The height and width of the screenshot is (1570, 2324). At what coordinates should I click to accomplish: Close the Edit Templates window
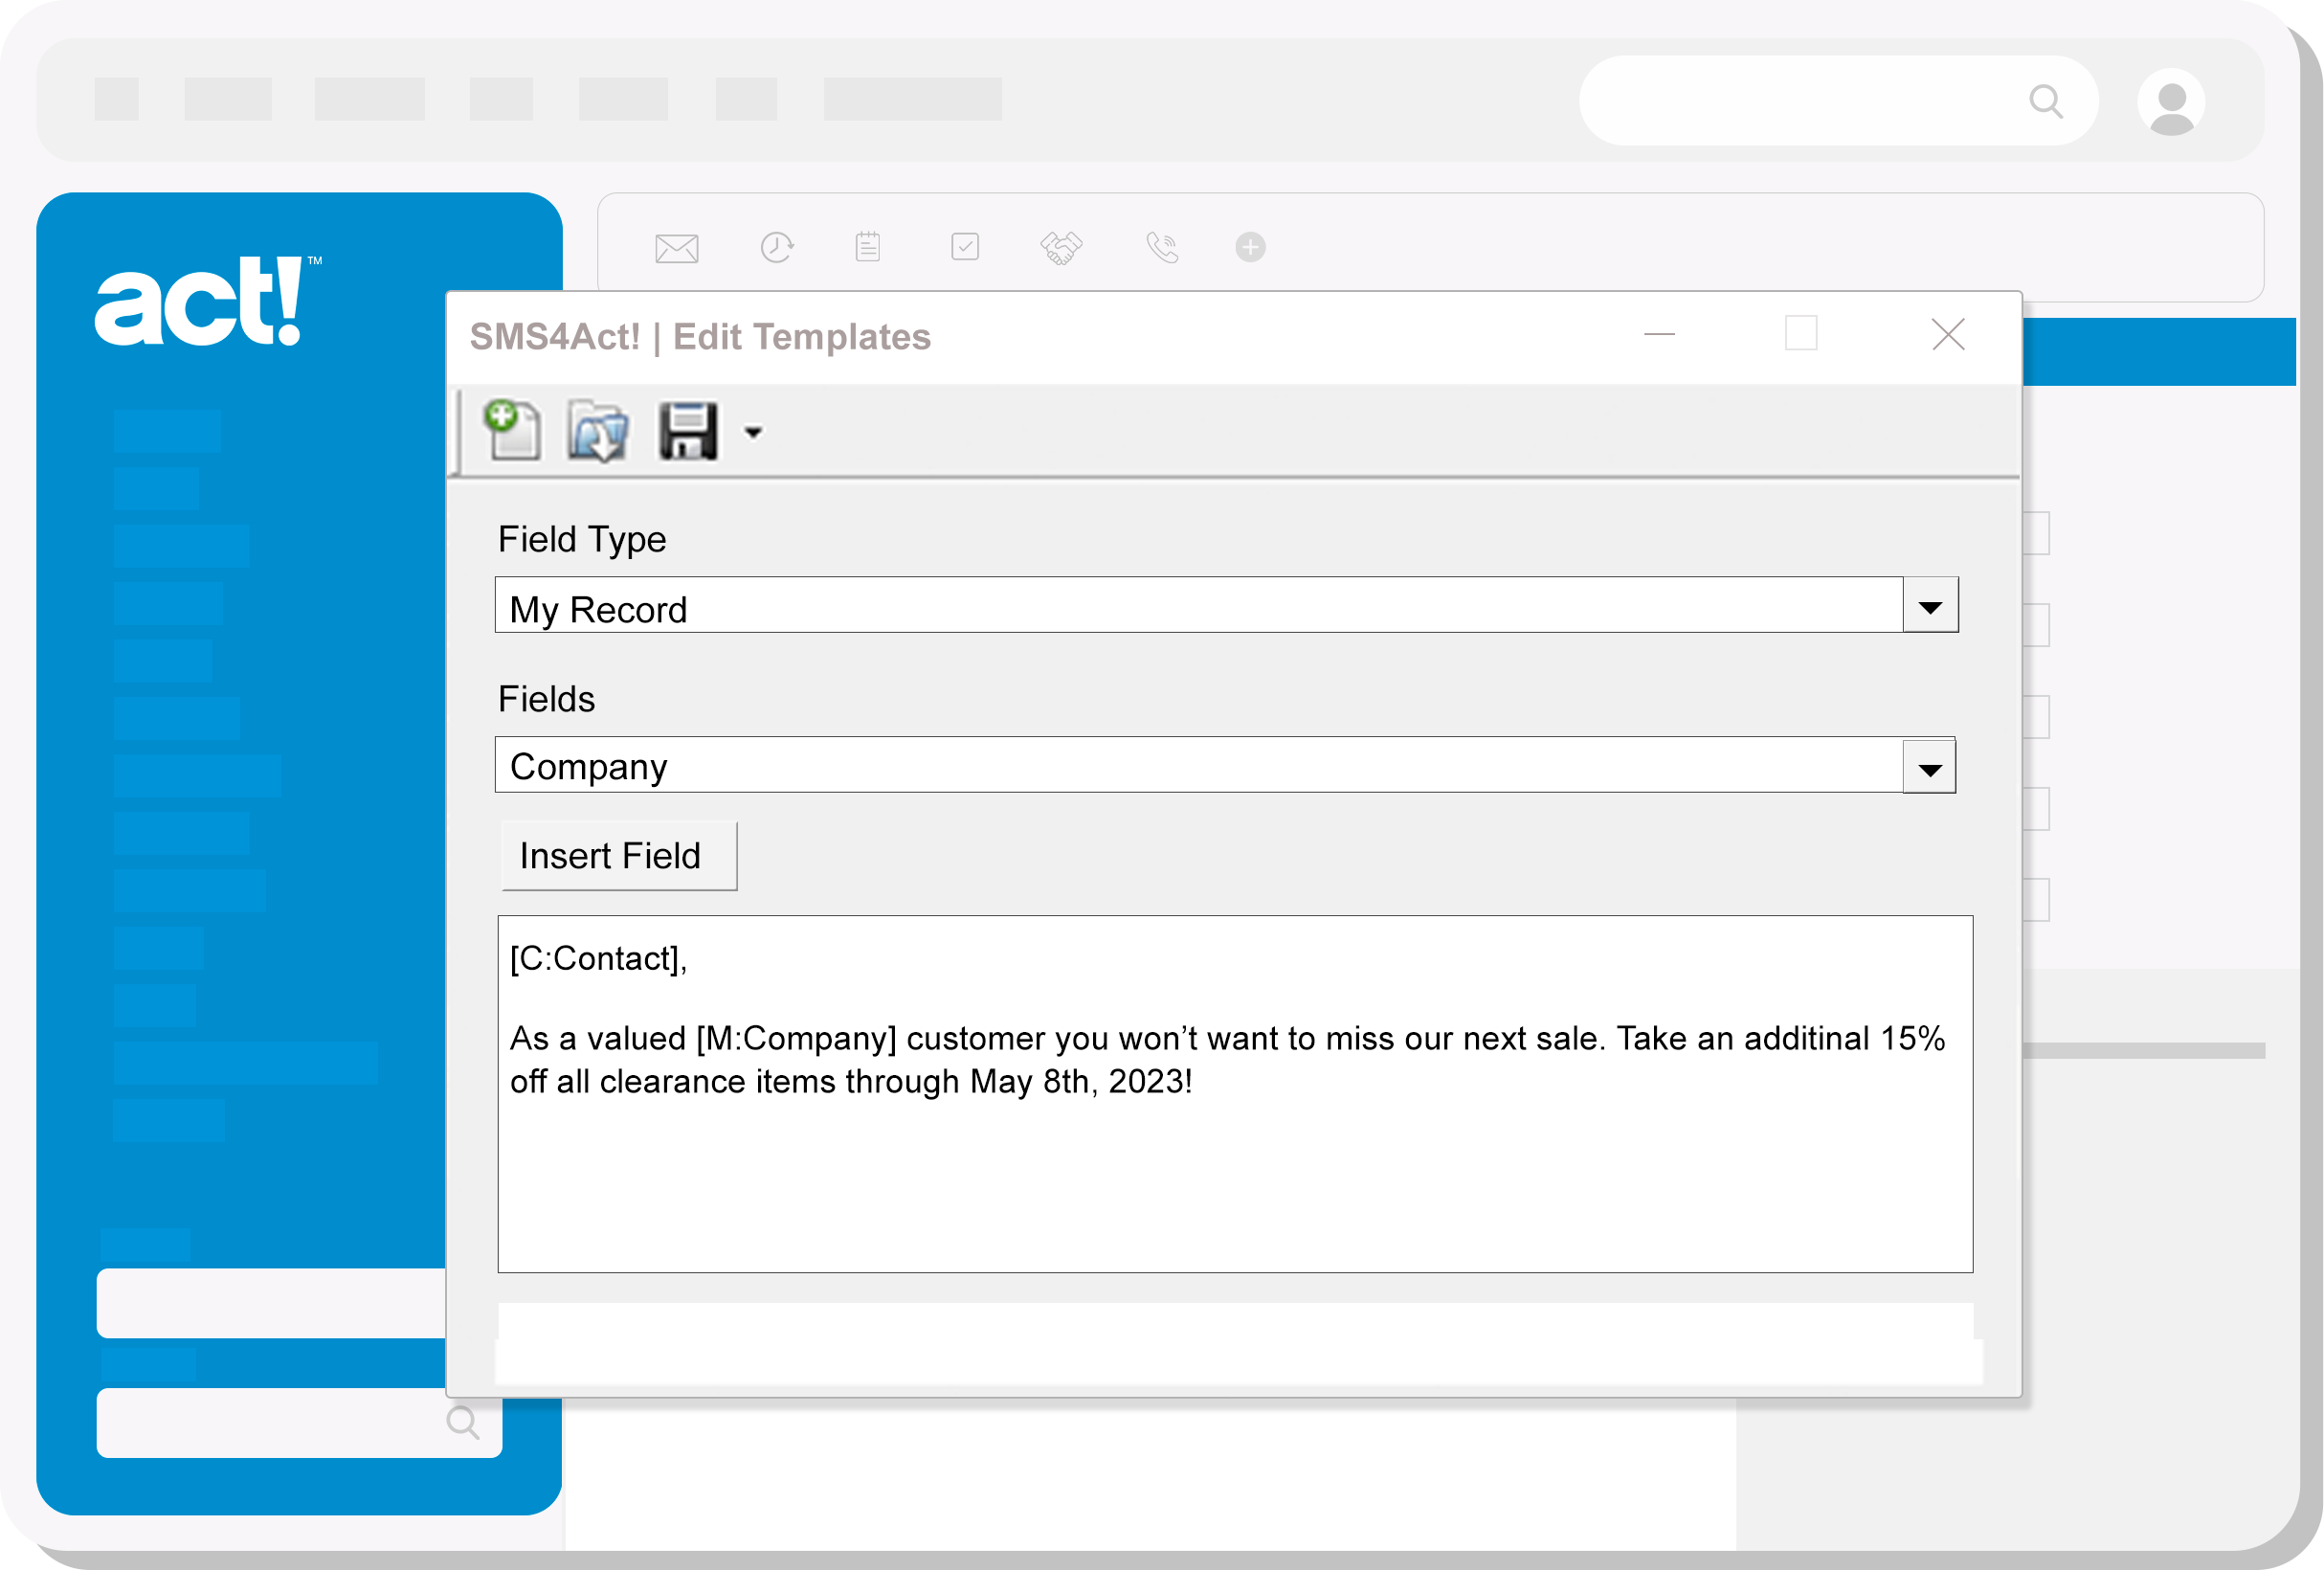click(x=1947, y=334)
